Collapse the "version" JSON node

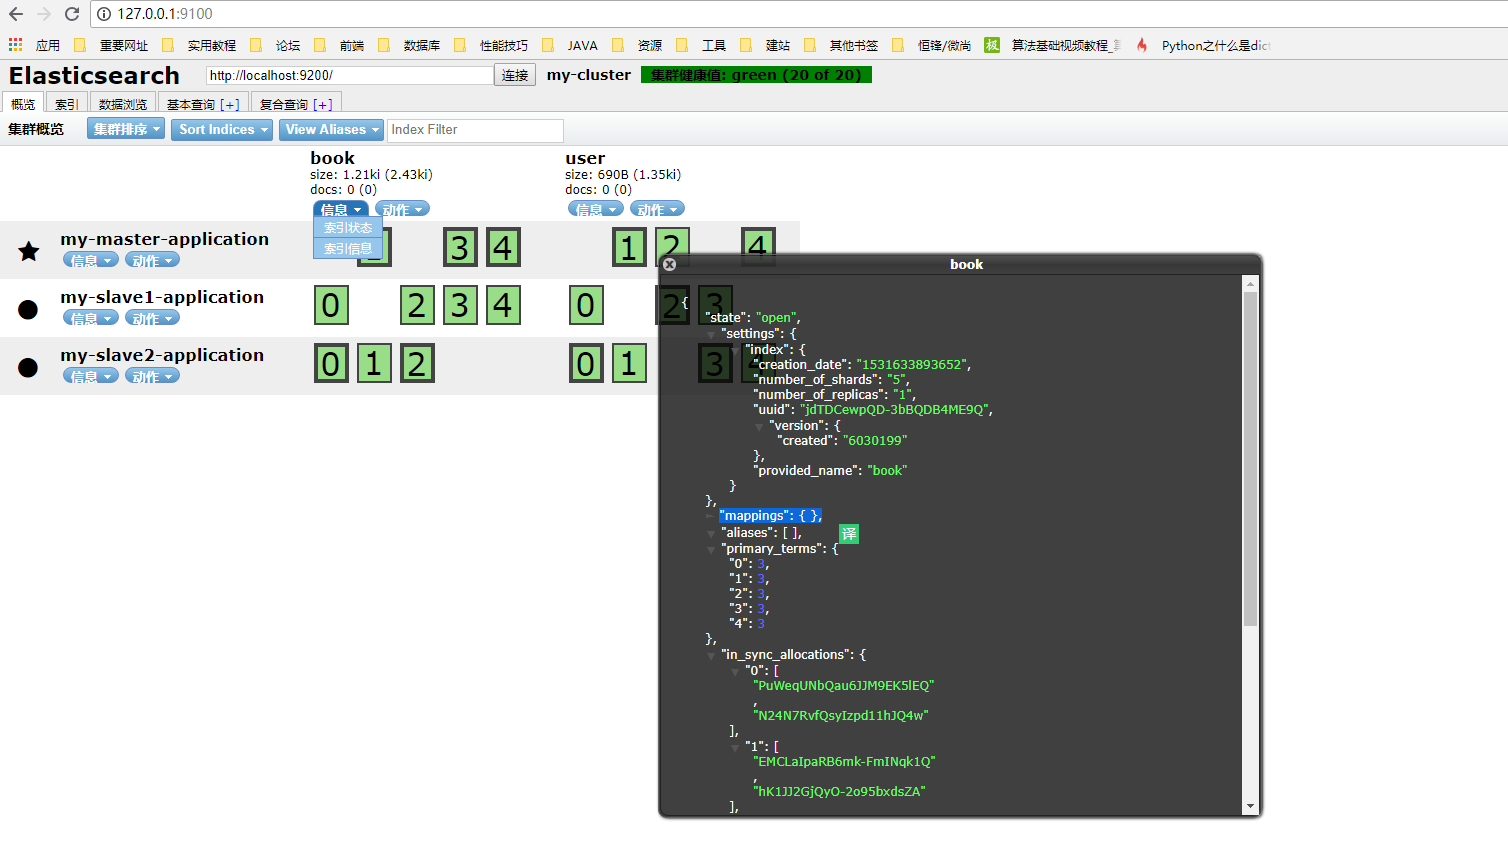click(x=759, y=427)
